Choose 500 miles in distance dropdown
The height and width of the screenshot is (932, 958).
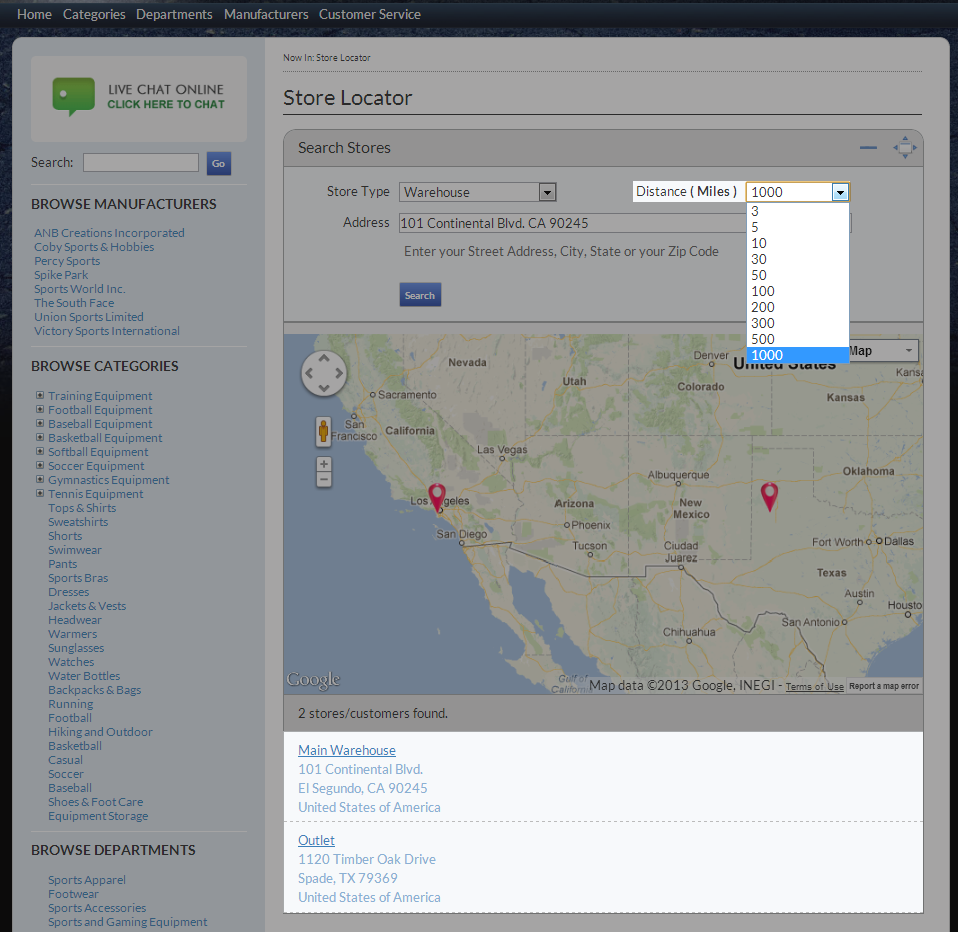[763, 339]
